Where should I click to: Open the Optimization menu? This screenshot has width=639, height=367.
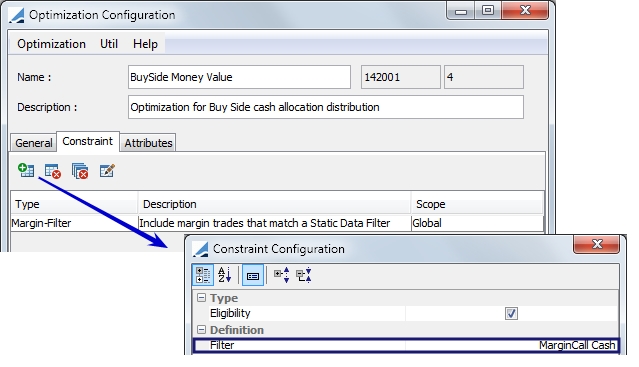51,44
